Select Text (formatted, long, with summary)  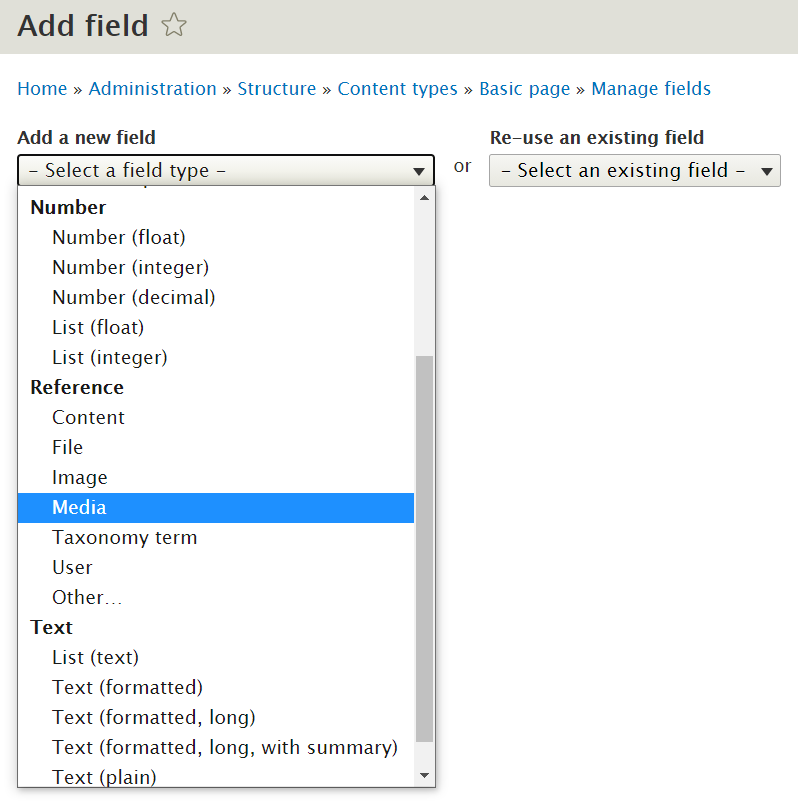[225, 747]
